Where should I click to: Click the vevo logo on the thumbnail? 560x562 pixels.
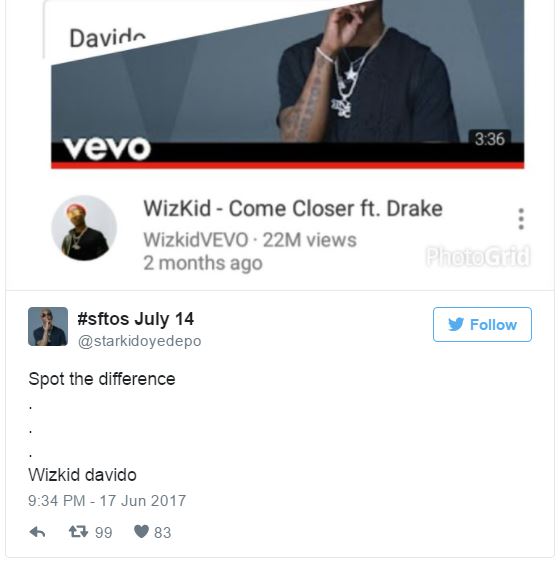point(107,148)
